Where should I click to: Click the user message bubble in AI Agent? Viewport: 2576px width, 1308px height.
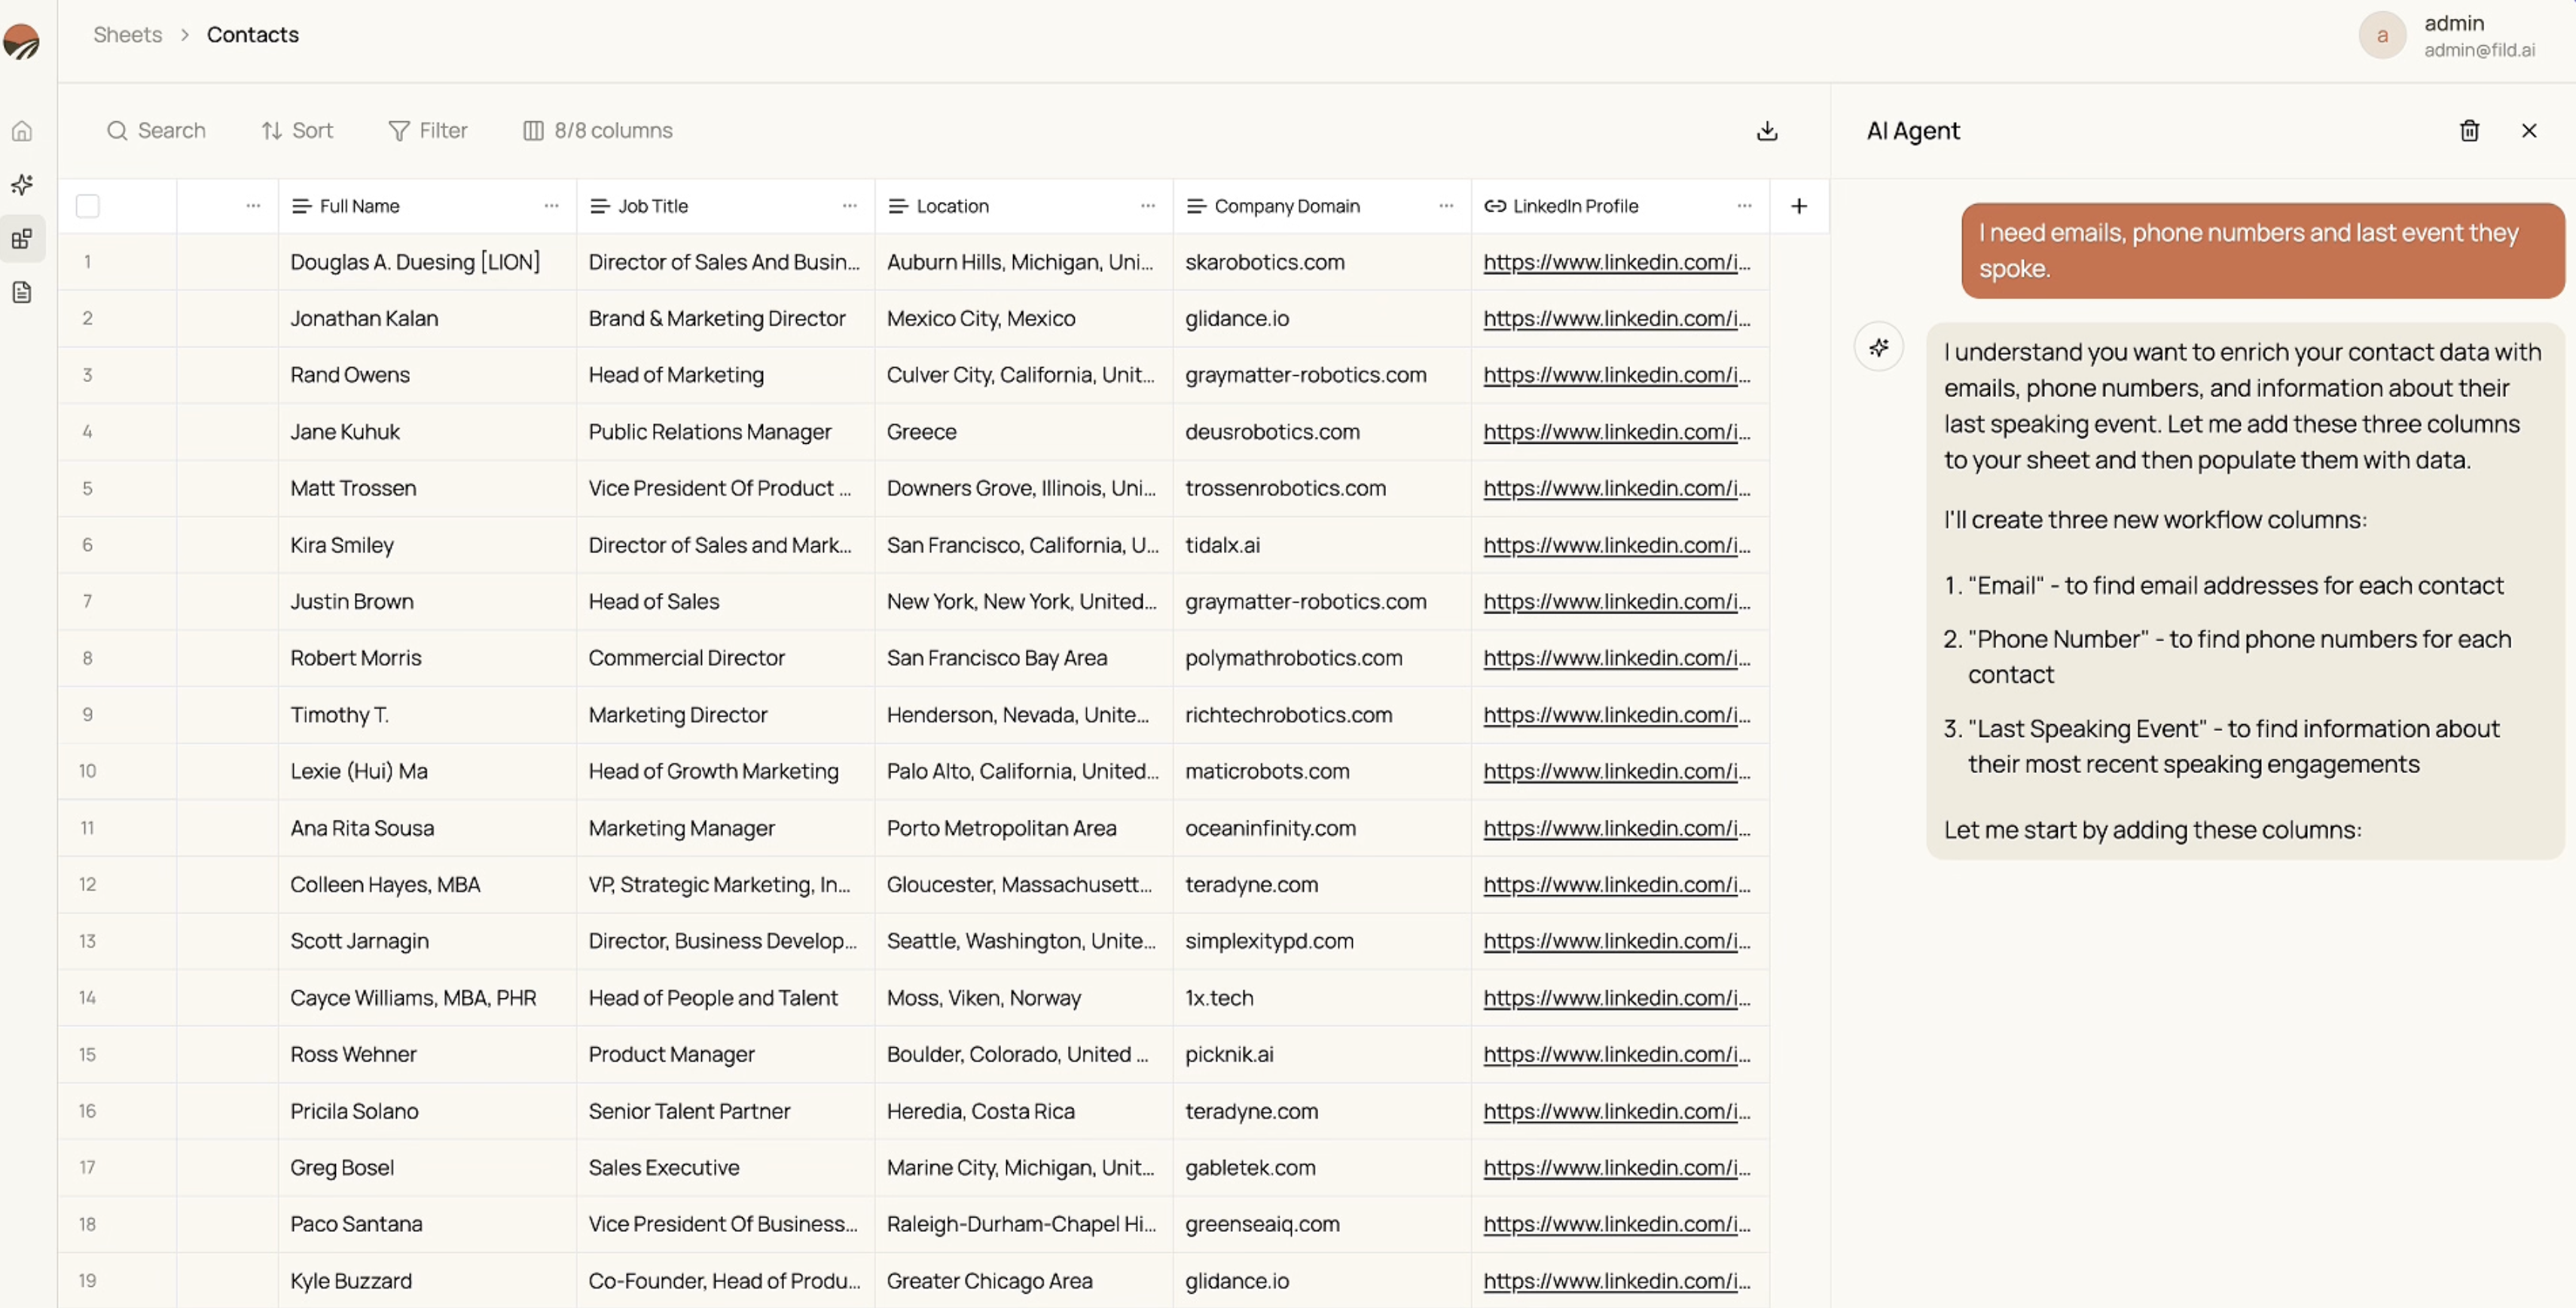[2262, 251]
